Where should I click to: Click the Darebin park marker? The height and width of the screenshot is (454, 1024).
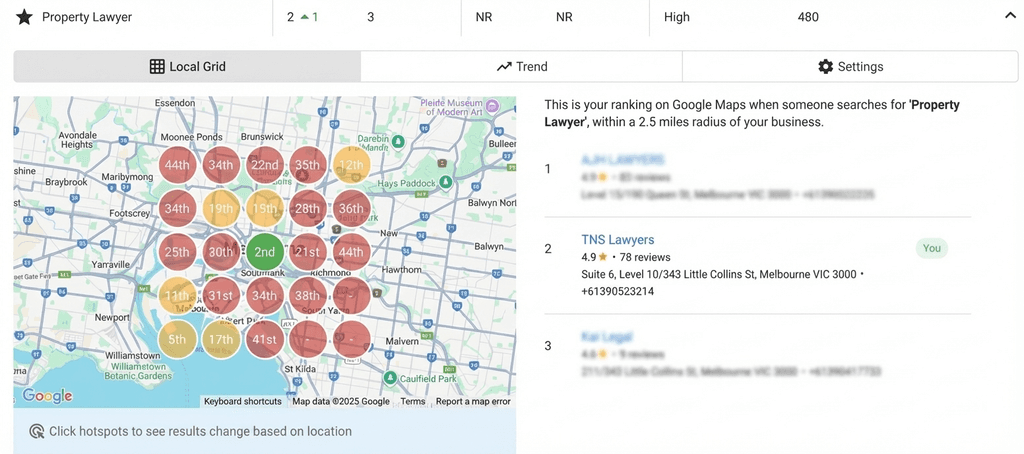[x=398, y=142]
